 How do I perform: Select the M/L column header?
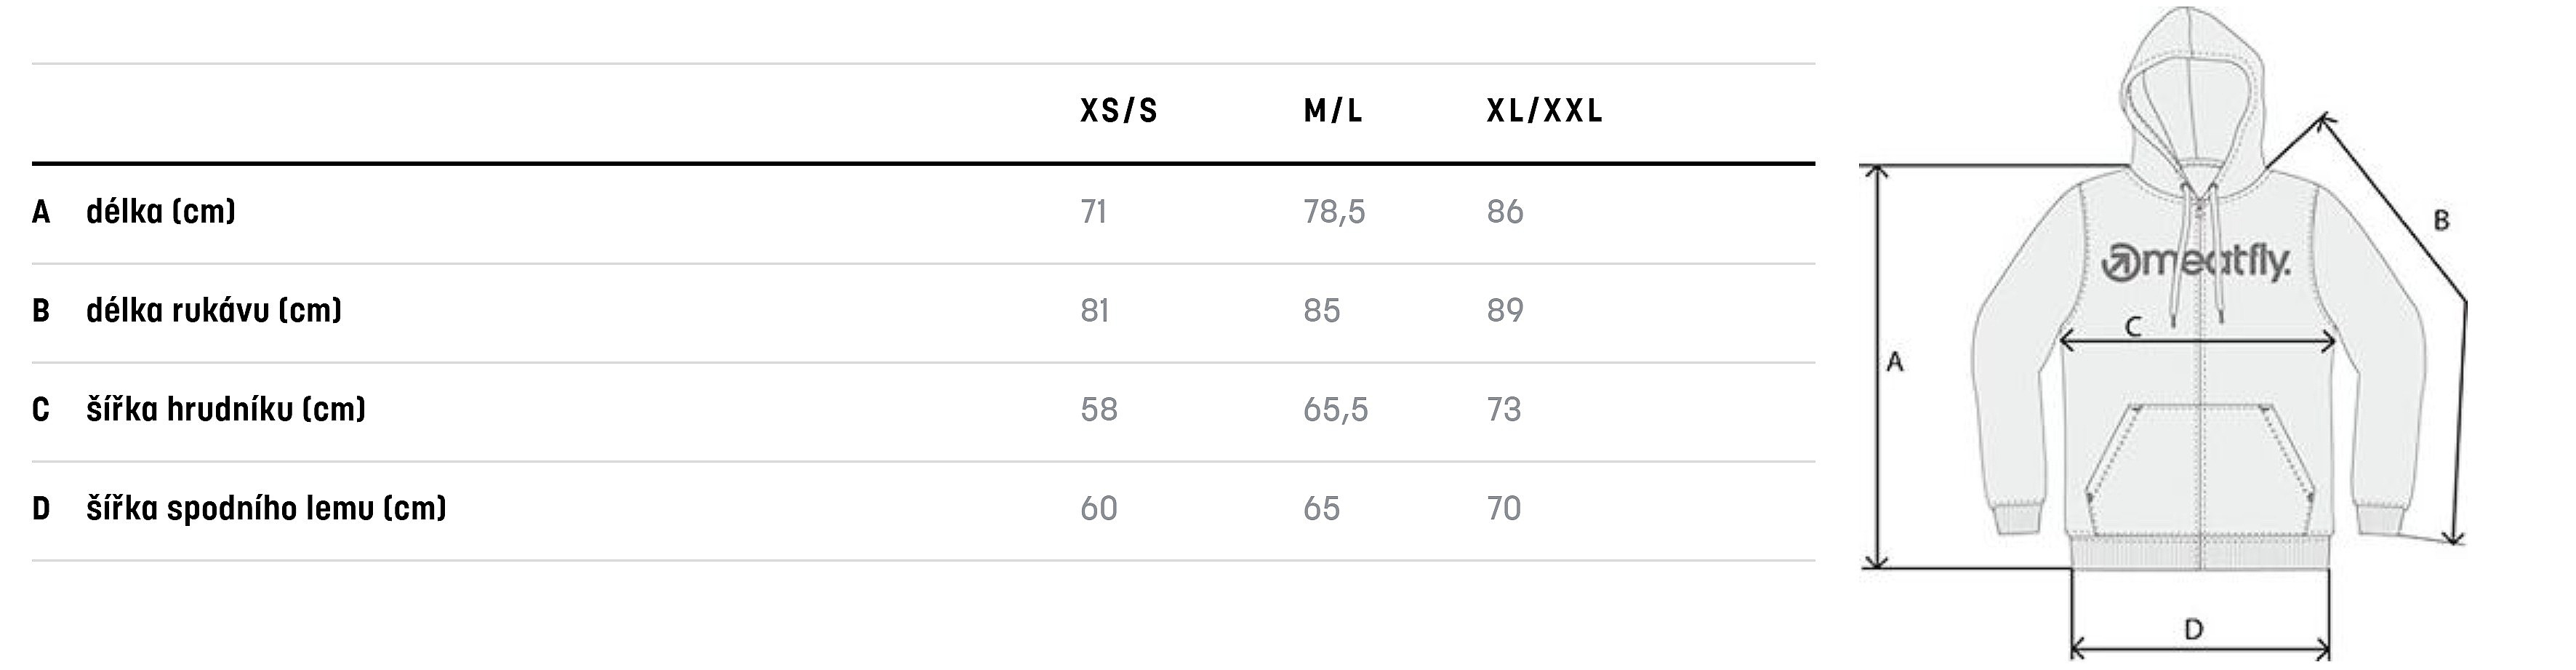pos(1333,111)
